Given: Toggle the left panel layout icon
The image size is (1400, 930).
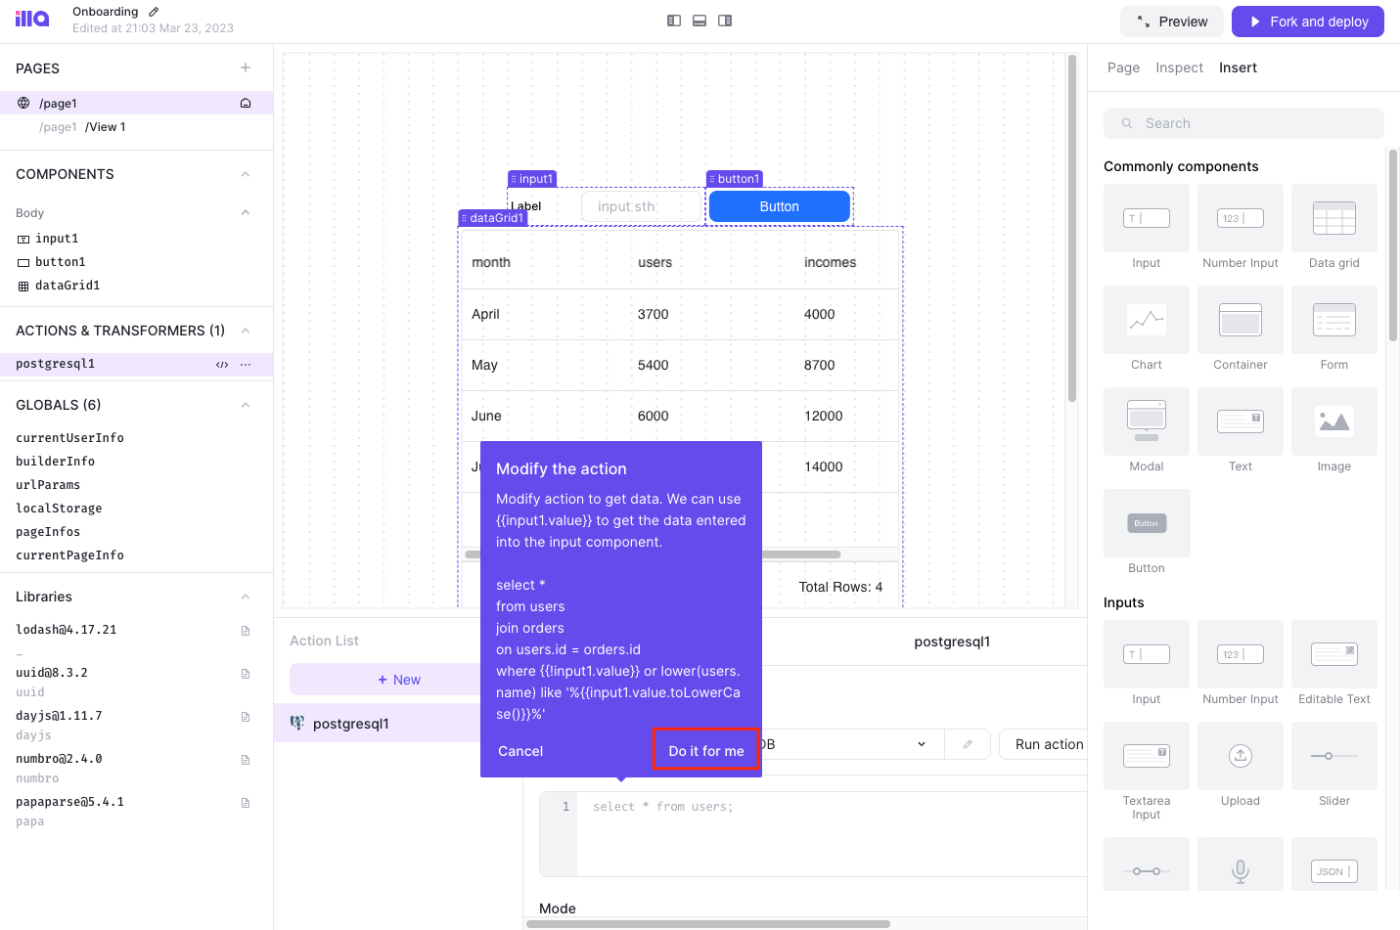Looking at the screenshot, I should [674, 20].
